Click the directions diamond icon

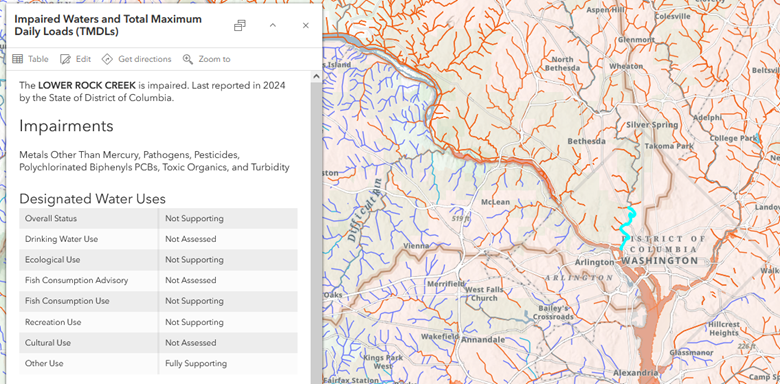coord(107,59)
